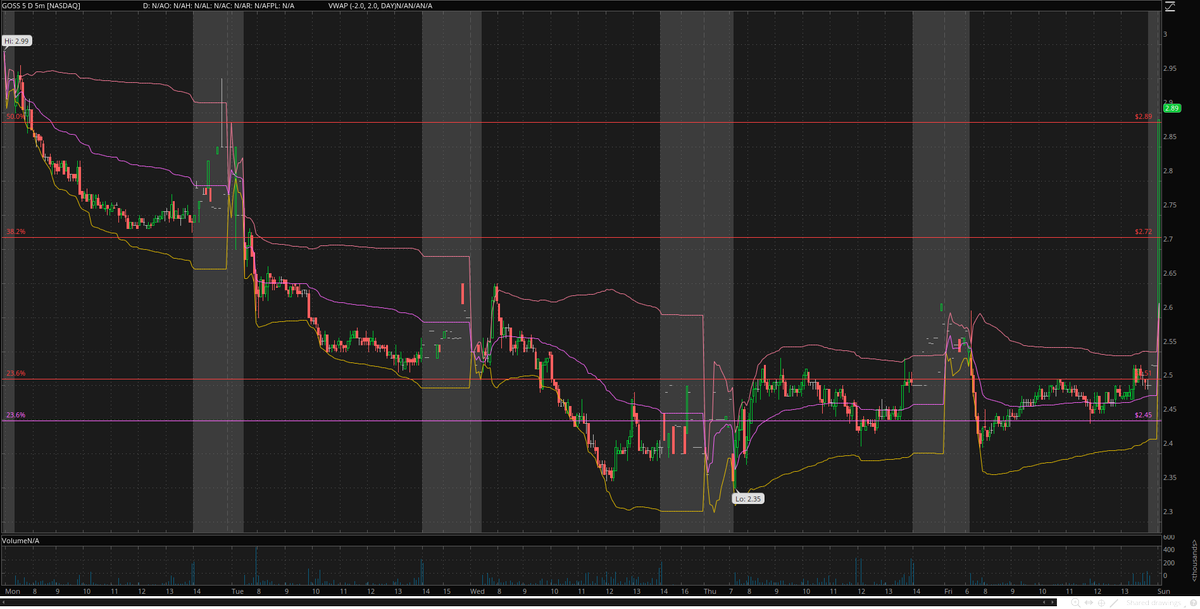The image size is (1200, 609).
Task: Click the Volume N/A panel label
Action: [x=22, y=540]
